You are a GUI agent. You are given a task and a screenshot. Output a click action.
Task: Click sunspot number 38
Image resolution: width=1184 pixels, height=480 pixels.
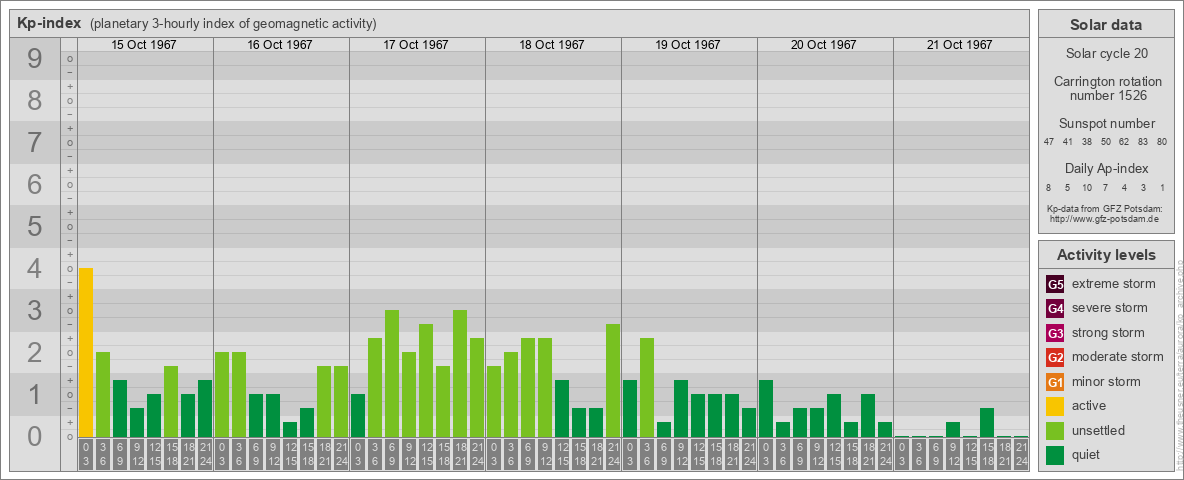tap(1086, 141)
